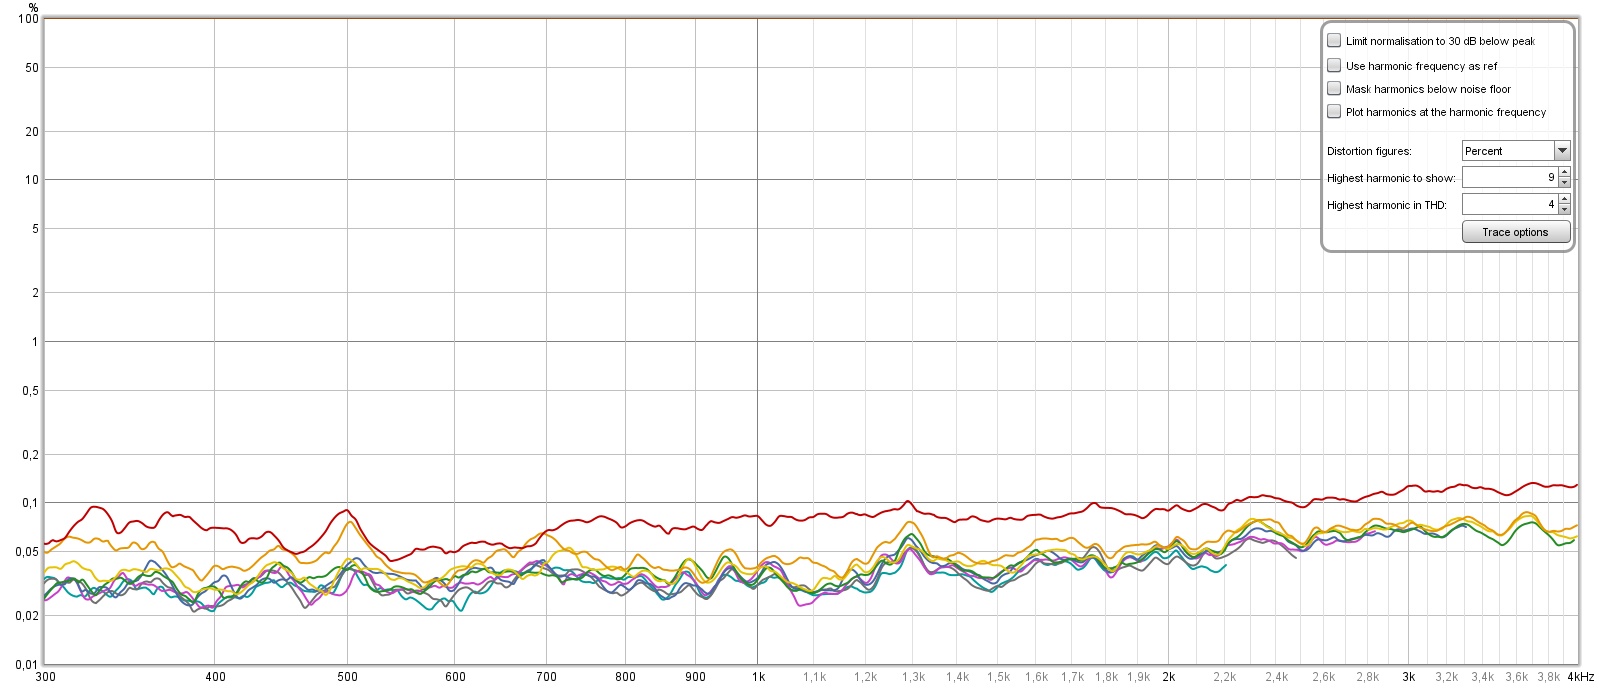Click the 100 label atop the percent axis
1600x688 pixels.
(29, 19)
